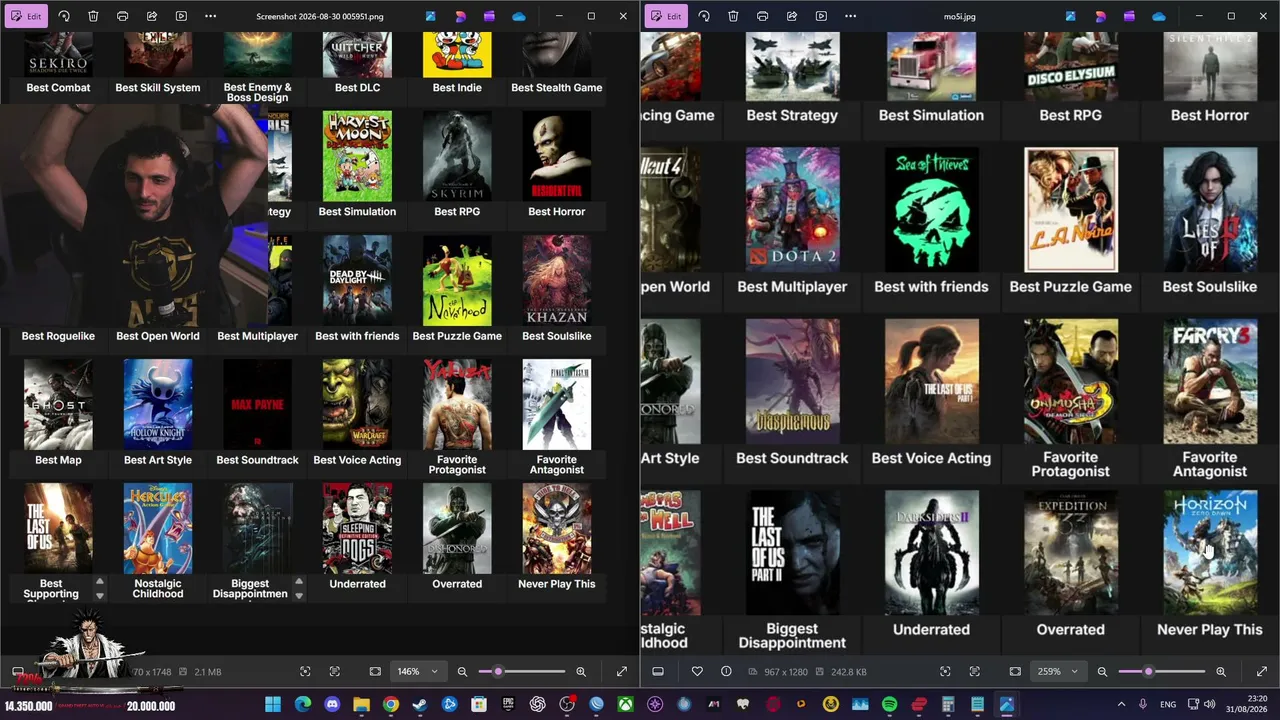Open the 259% zoom dropdown

(1058, 672)
